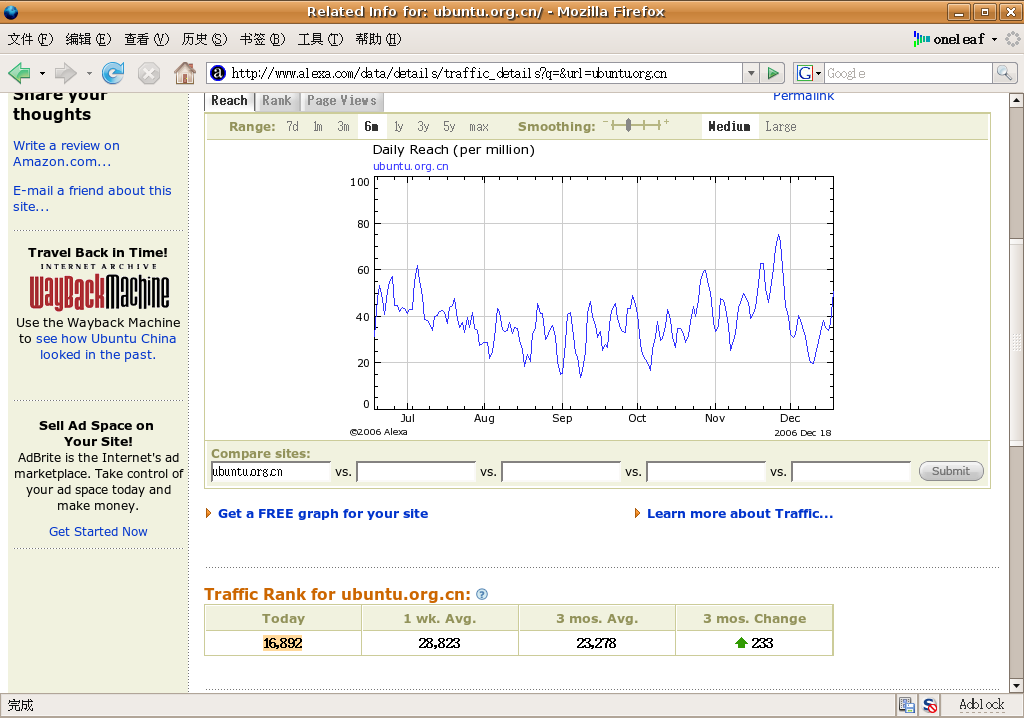This screenshot has width=1024, height=718.
Task: Open the Google search engine selector
Action: pyautogui.click(x=808, y=73)
